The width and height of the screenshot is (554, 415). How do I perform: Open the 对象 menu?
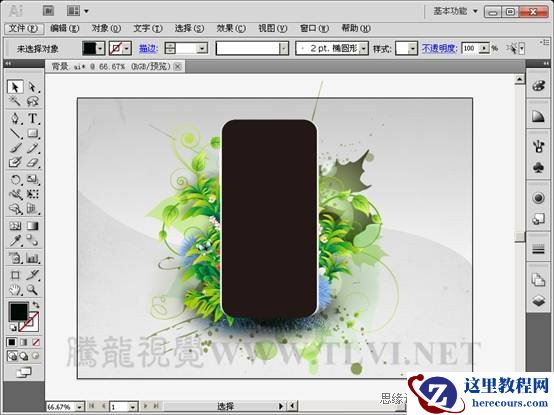click(106, 28)
